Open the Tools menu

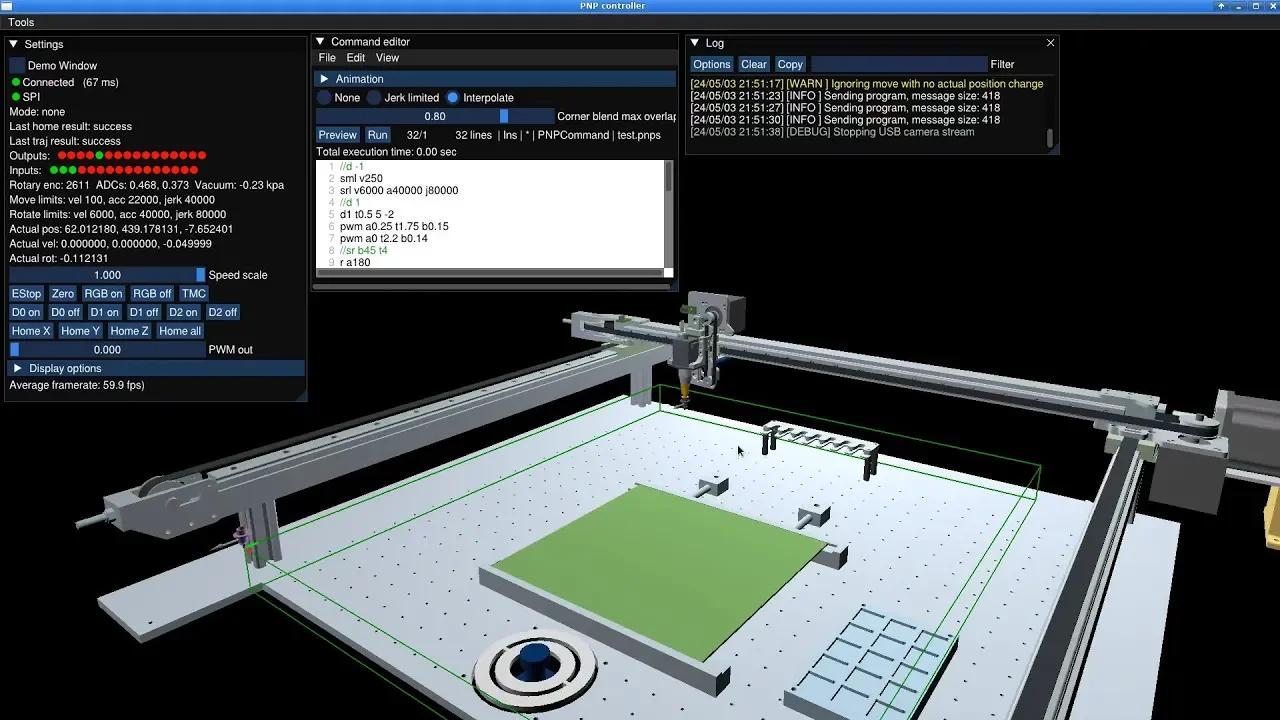point(21,22)
